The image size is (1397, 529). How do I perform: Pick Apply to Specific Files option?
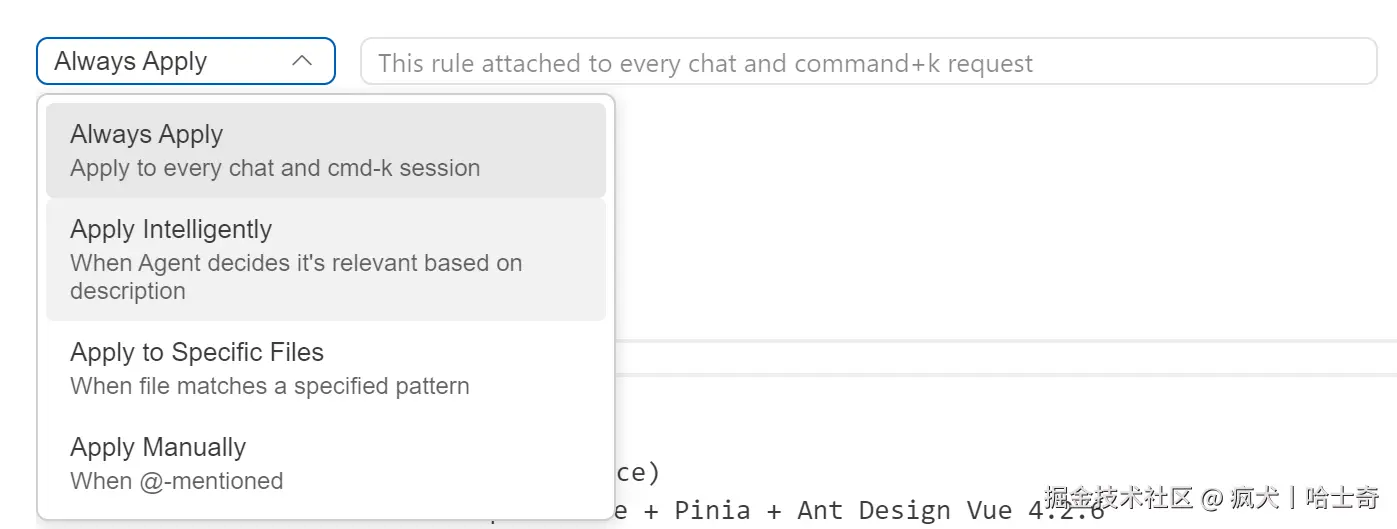click(x=197, y=353)
